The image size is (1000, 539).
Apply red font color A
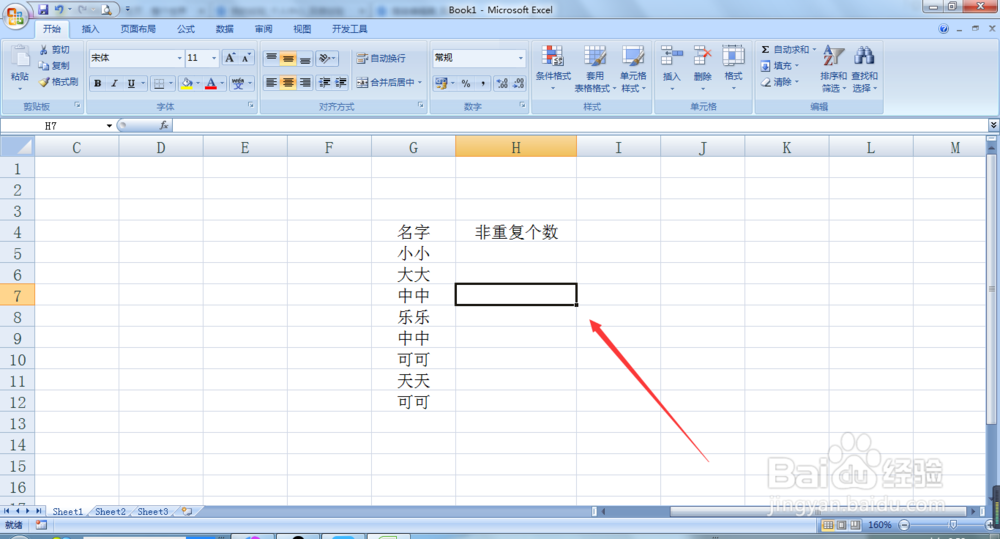[x=211, y=83]
